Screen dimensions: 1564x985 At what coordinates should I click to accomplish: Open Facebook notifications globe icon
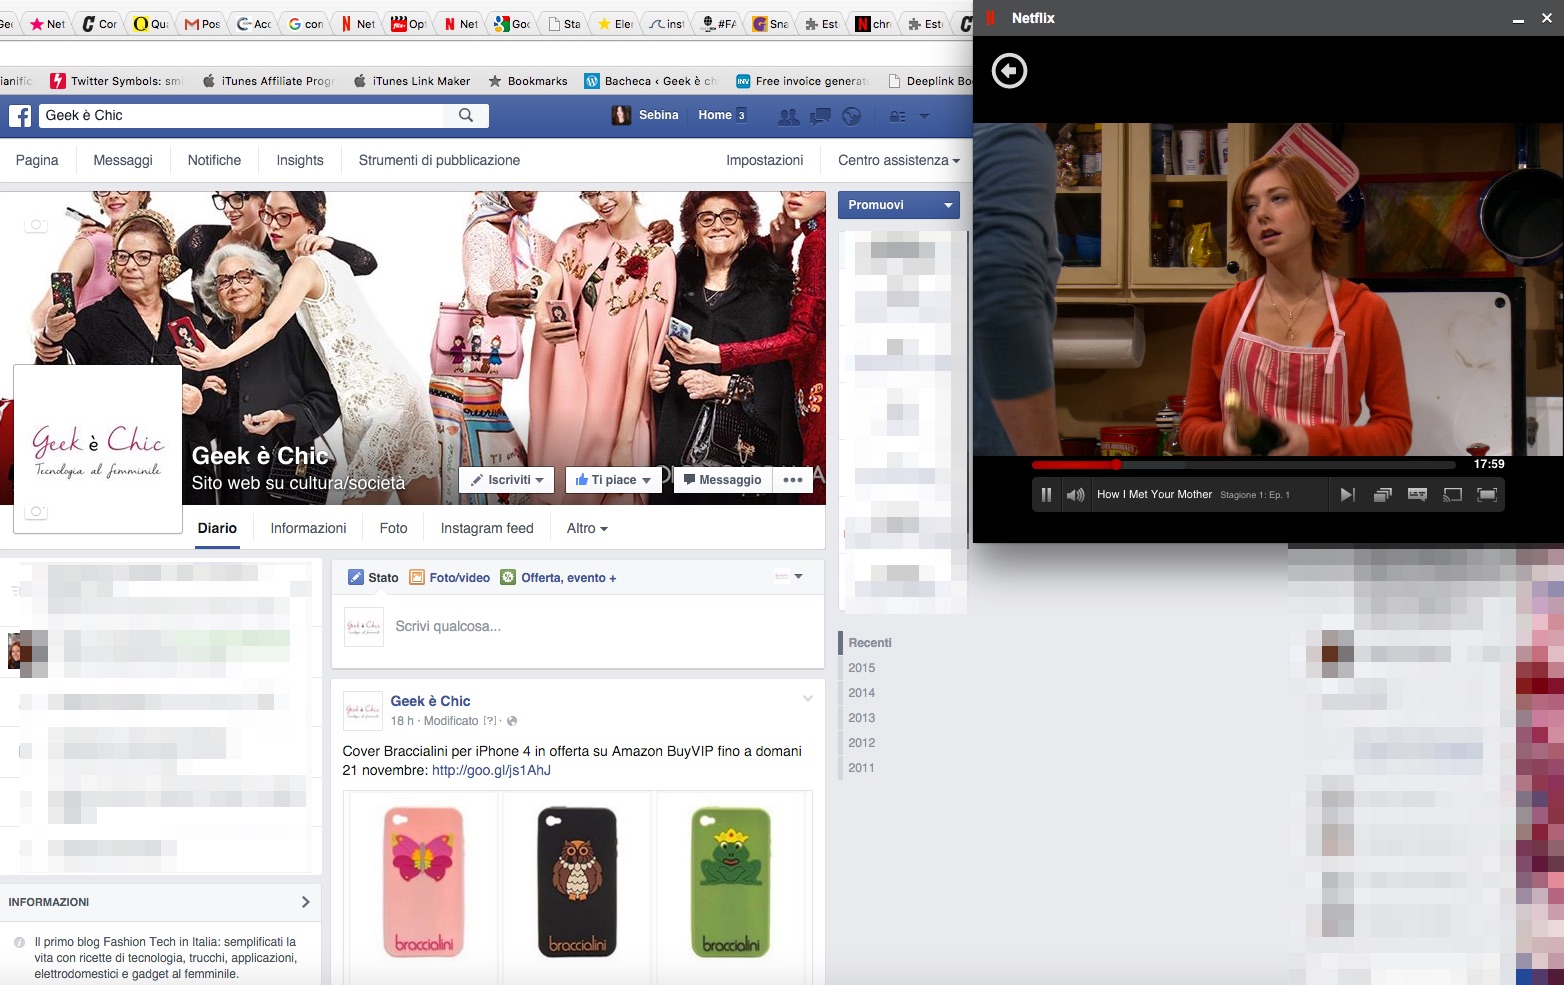[x=851, y=116]
